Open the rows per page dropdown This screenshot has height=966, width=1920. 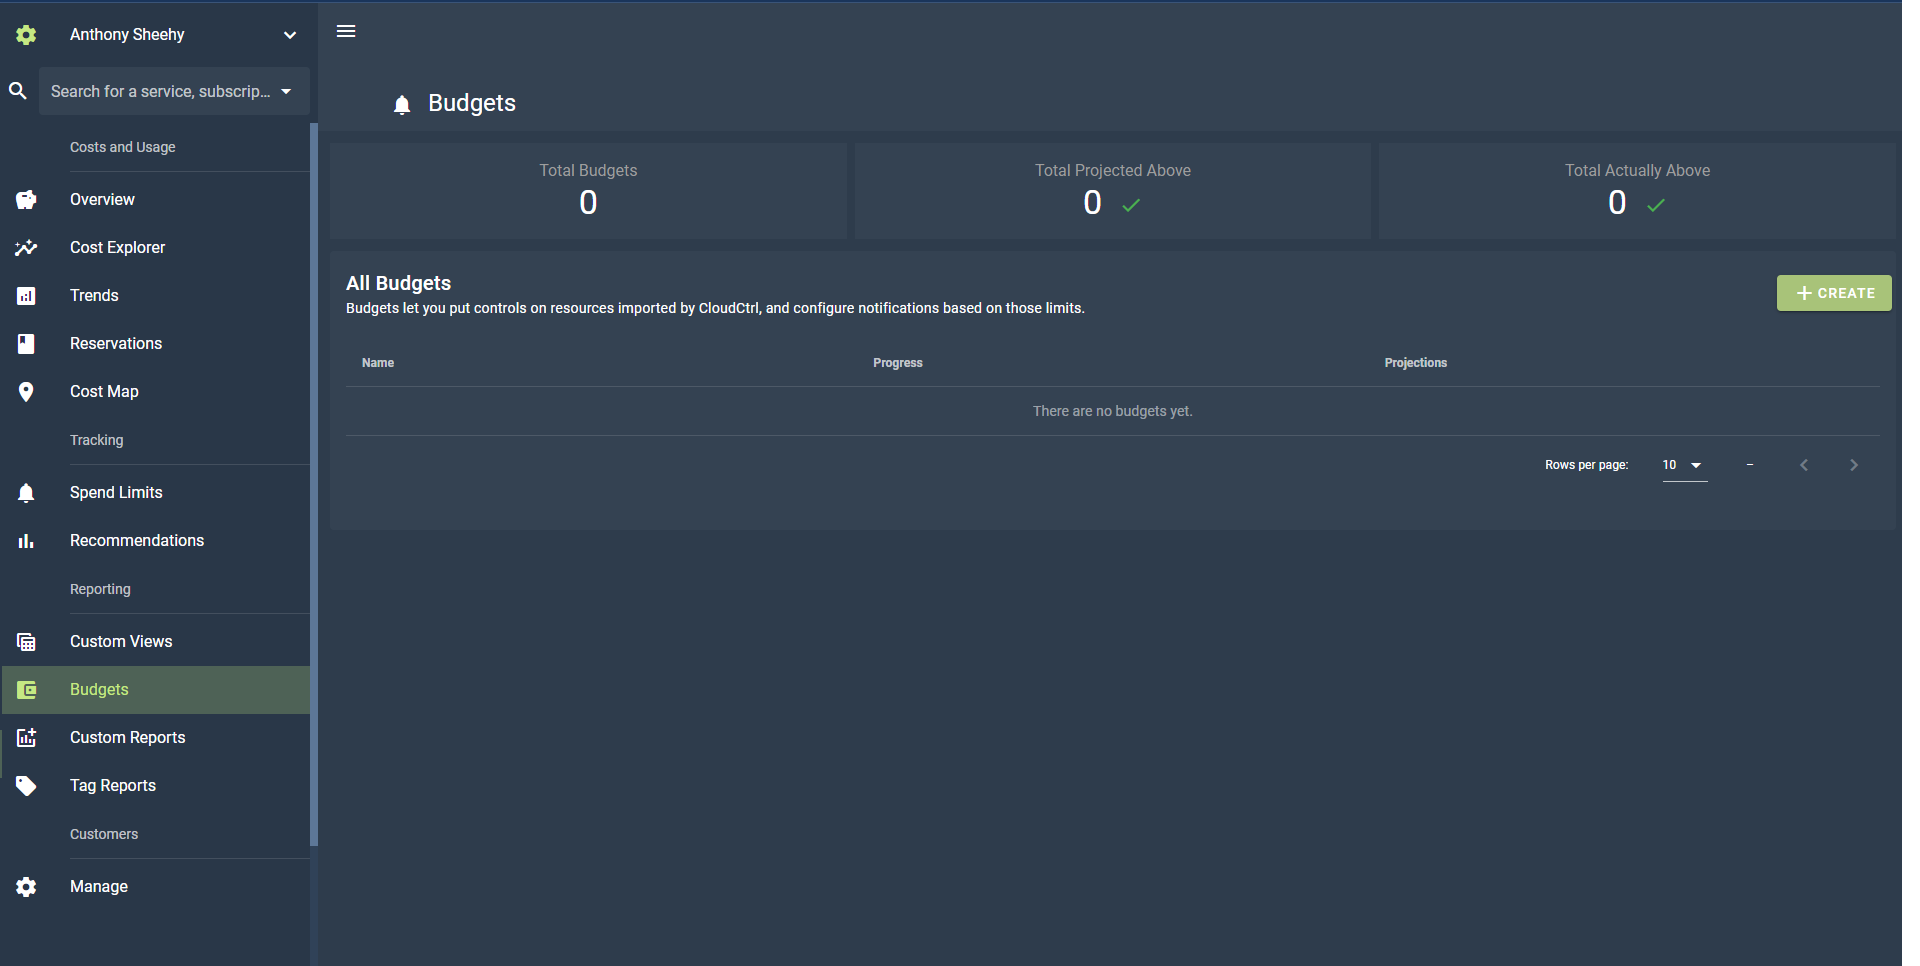pos(1684,465)
